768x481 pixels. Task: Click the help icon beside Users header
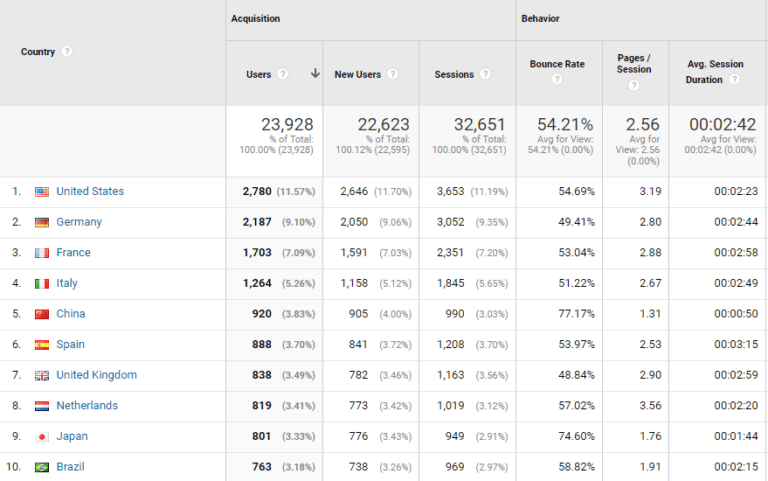(283, 74)
